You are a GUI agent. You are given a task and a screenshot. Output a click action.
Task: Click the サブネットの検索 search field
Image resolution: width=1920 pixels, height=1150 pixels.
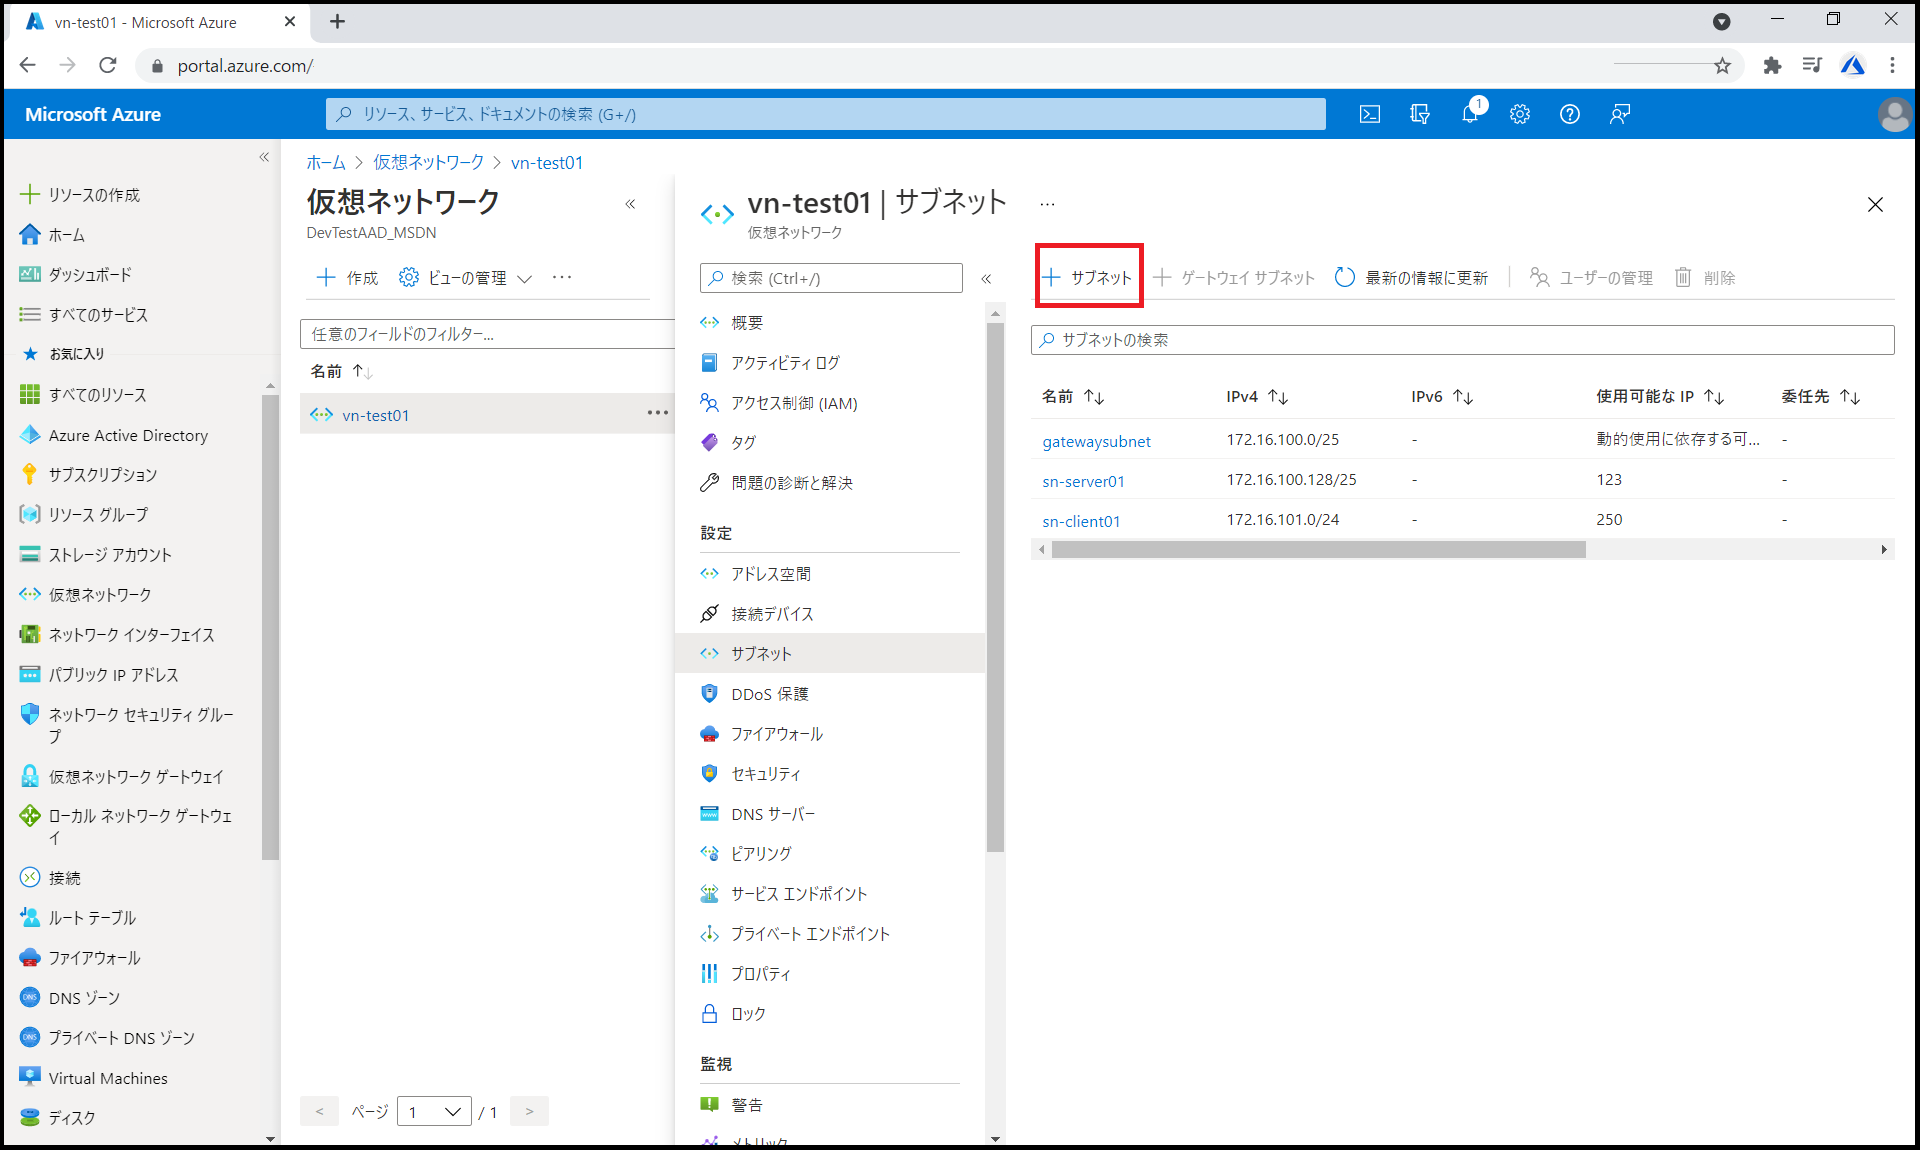click(x=1462, y=340)
